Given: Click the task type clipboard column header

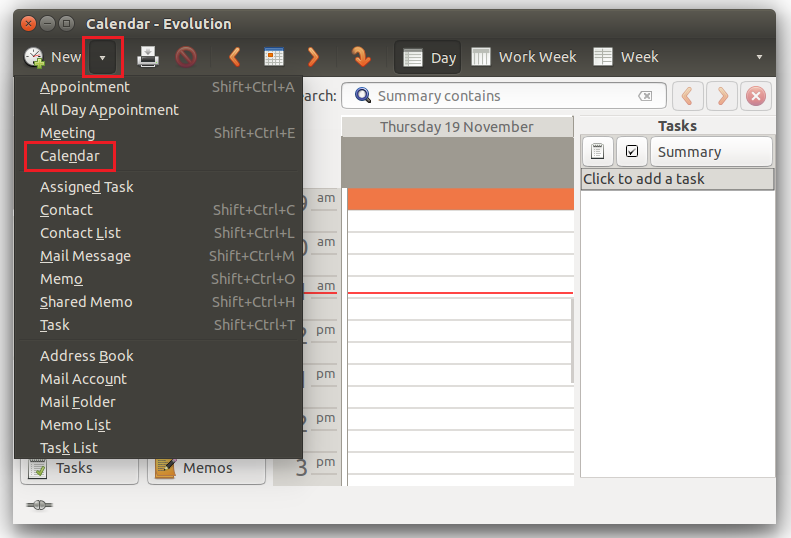Looking at the screenshot, I should pyautogui.click(x=597, y=151).
